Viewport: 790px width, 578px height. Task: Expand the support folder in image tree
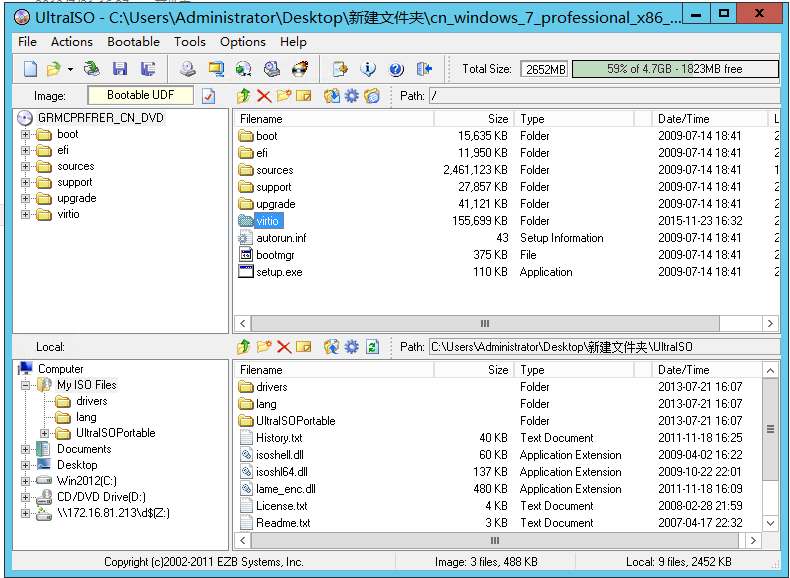click(25, 182)
